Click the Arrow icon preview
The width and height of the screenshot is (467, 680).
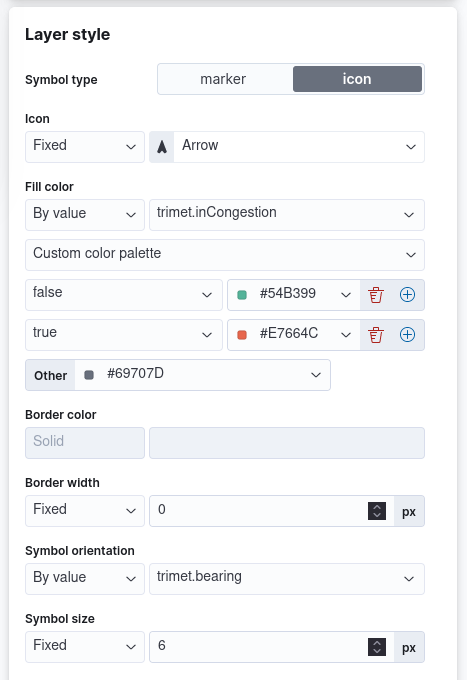162,147
